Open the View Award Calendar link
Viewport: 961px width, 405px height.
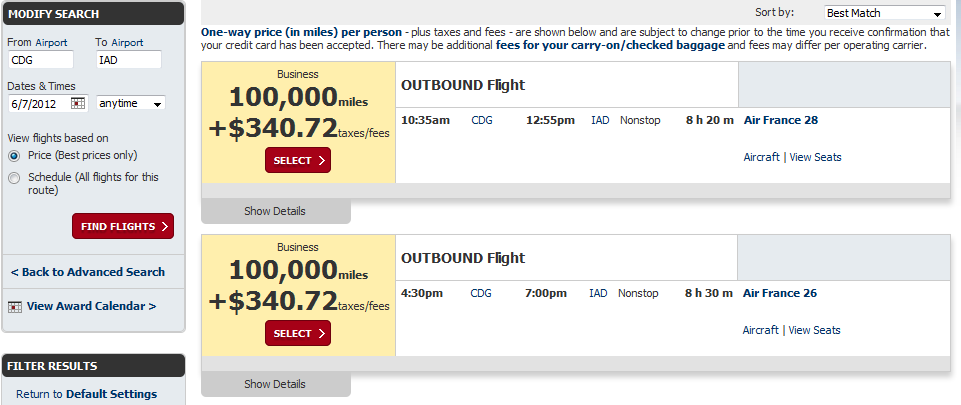tap(91, 306)
